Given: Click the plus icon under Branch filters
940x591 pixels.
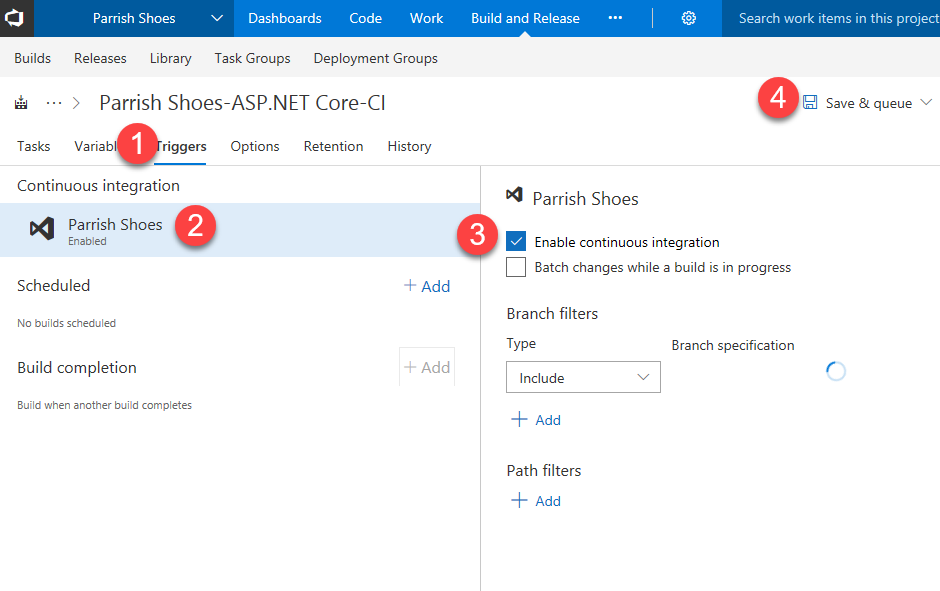Looking at the screenshot, I should 519,420.
